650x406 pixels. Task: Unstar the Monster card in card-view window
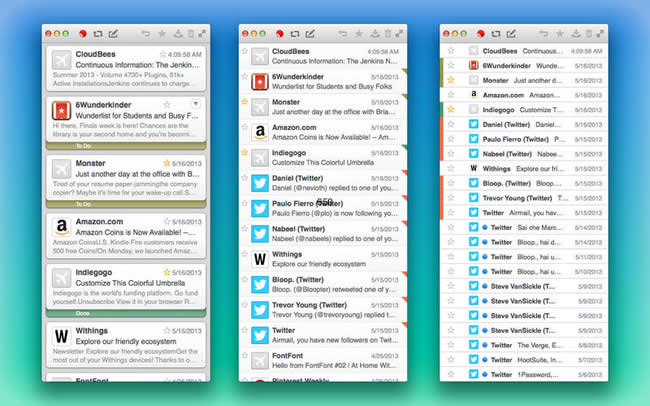[x=167, y=163]
